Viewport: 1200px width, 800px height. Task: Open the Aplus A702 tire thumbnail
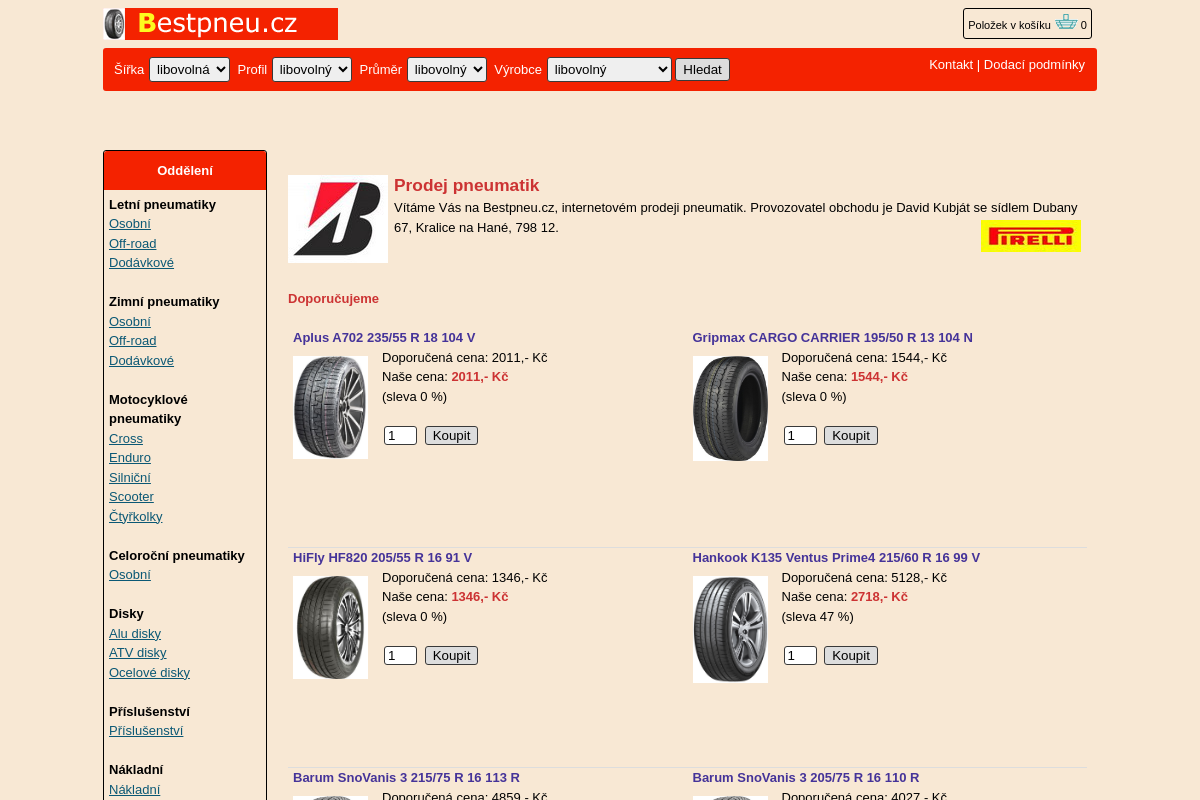(x=330, y=408)
